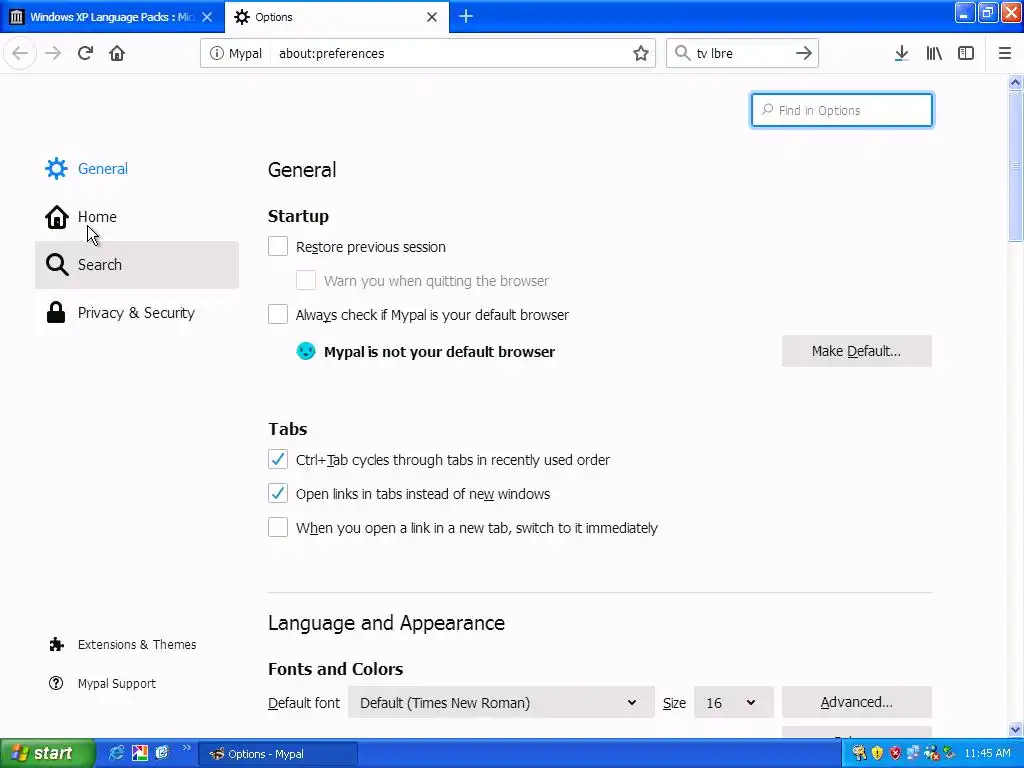Image resolution: width=1024 pixels, height=768 pixels.
Task: Close the Options tab
Action: [x=432, y=17]
